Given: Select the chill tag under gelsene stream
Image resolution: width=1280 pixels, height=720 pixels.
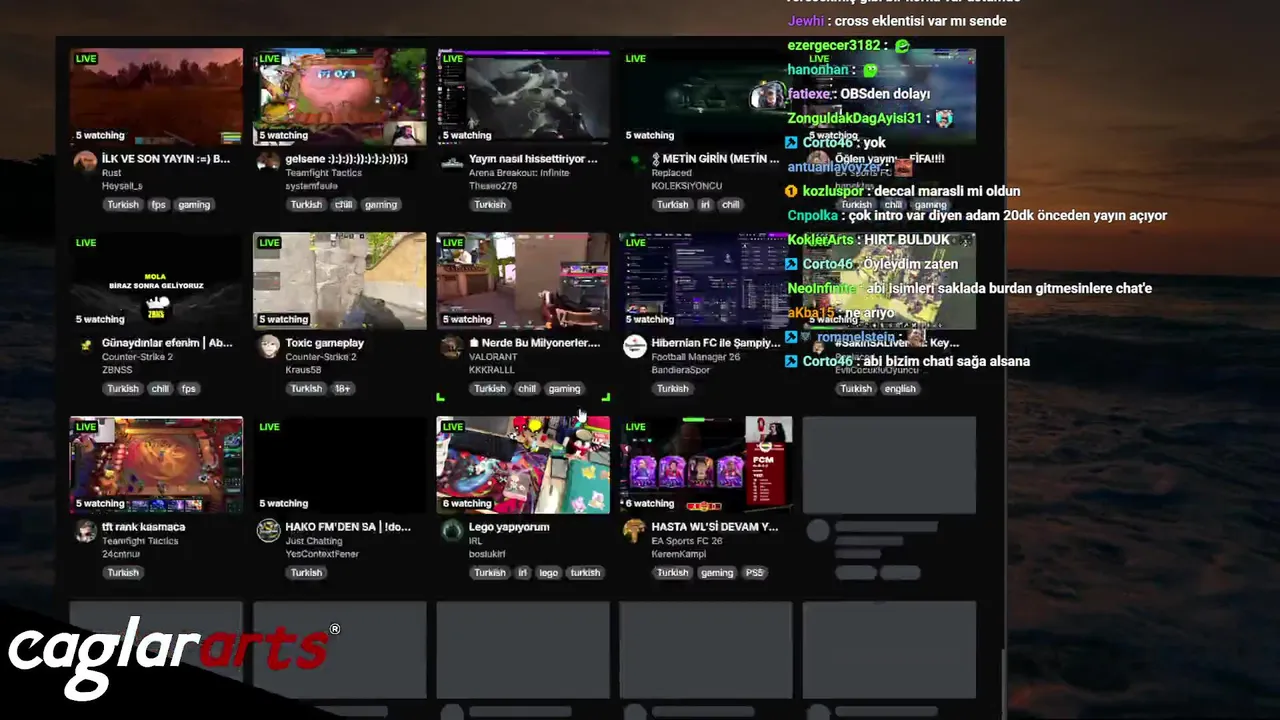Looking at the screenshot, I should click(343, 205).
